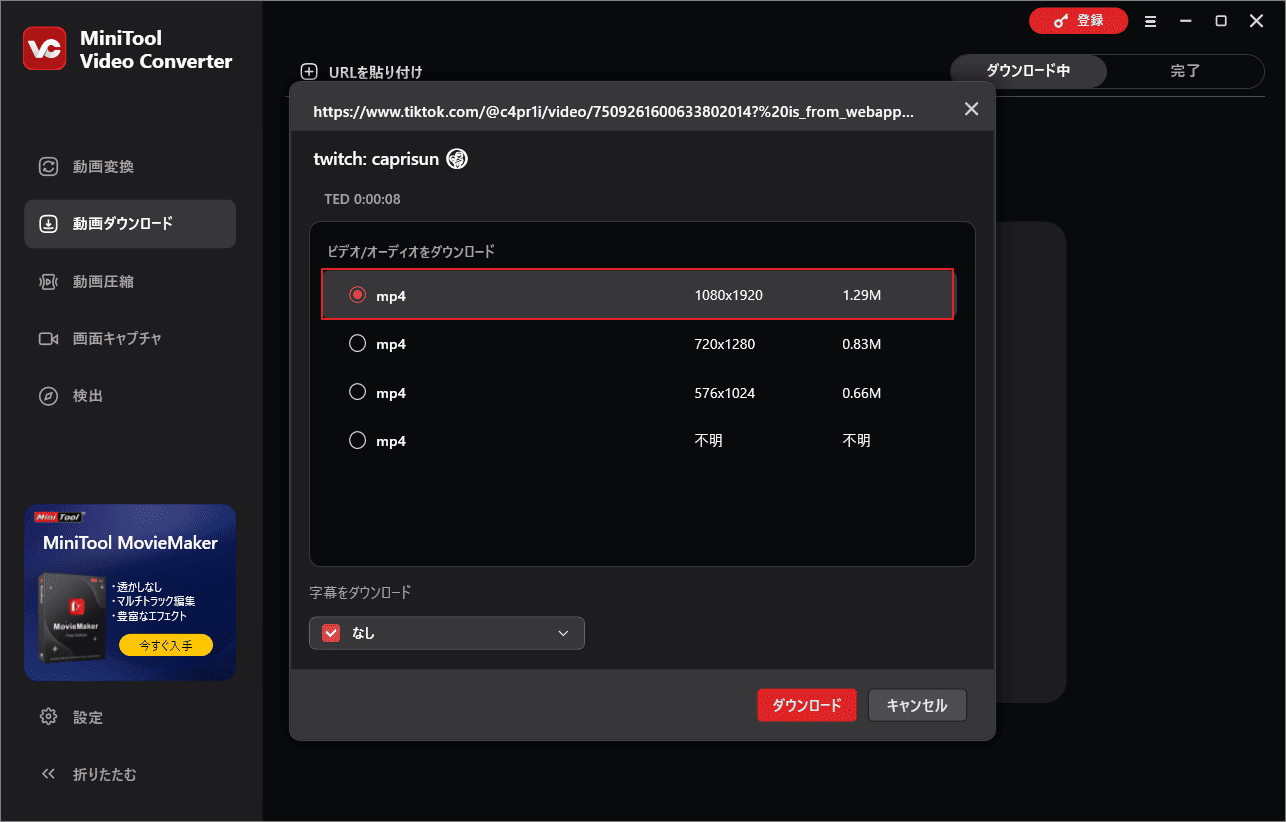The height and width of the screenshot is (822, 1286).
Task: Click the red 登録 register button
Action: (1078, 21)
